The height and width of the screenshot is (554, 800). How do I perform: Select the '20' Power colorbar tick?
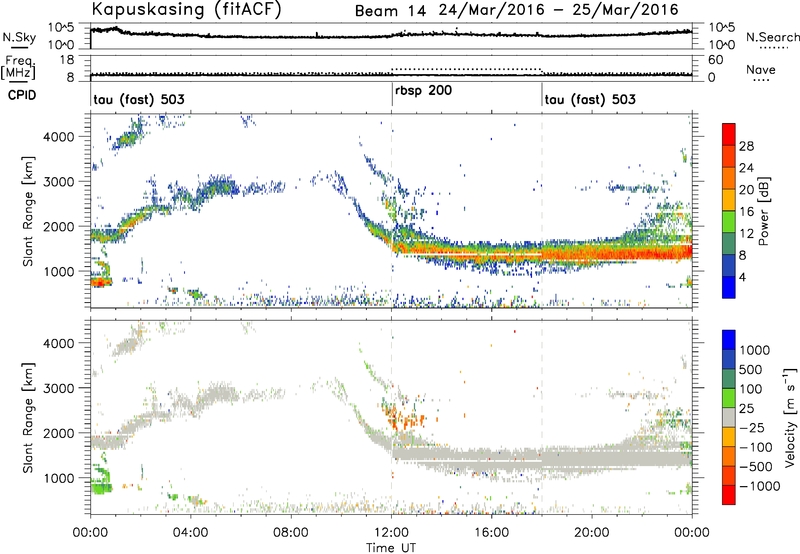(x=746, y=190)
